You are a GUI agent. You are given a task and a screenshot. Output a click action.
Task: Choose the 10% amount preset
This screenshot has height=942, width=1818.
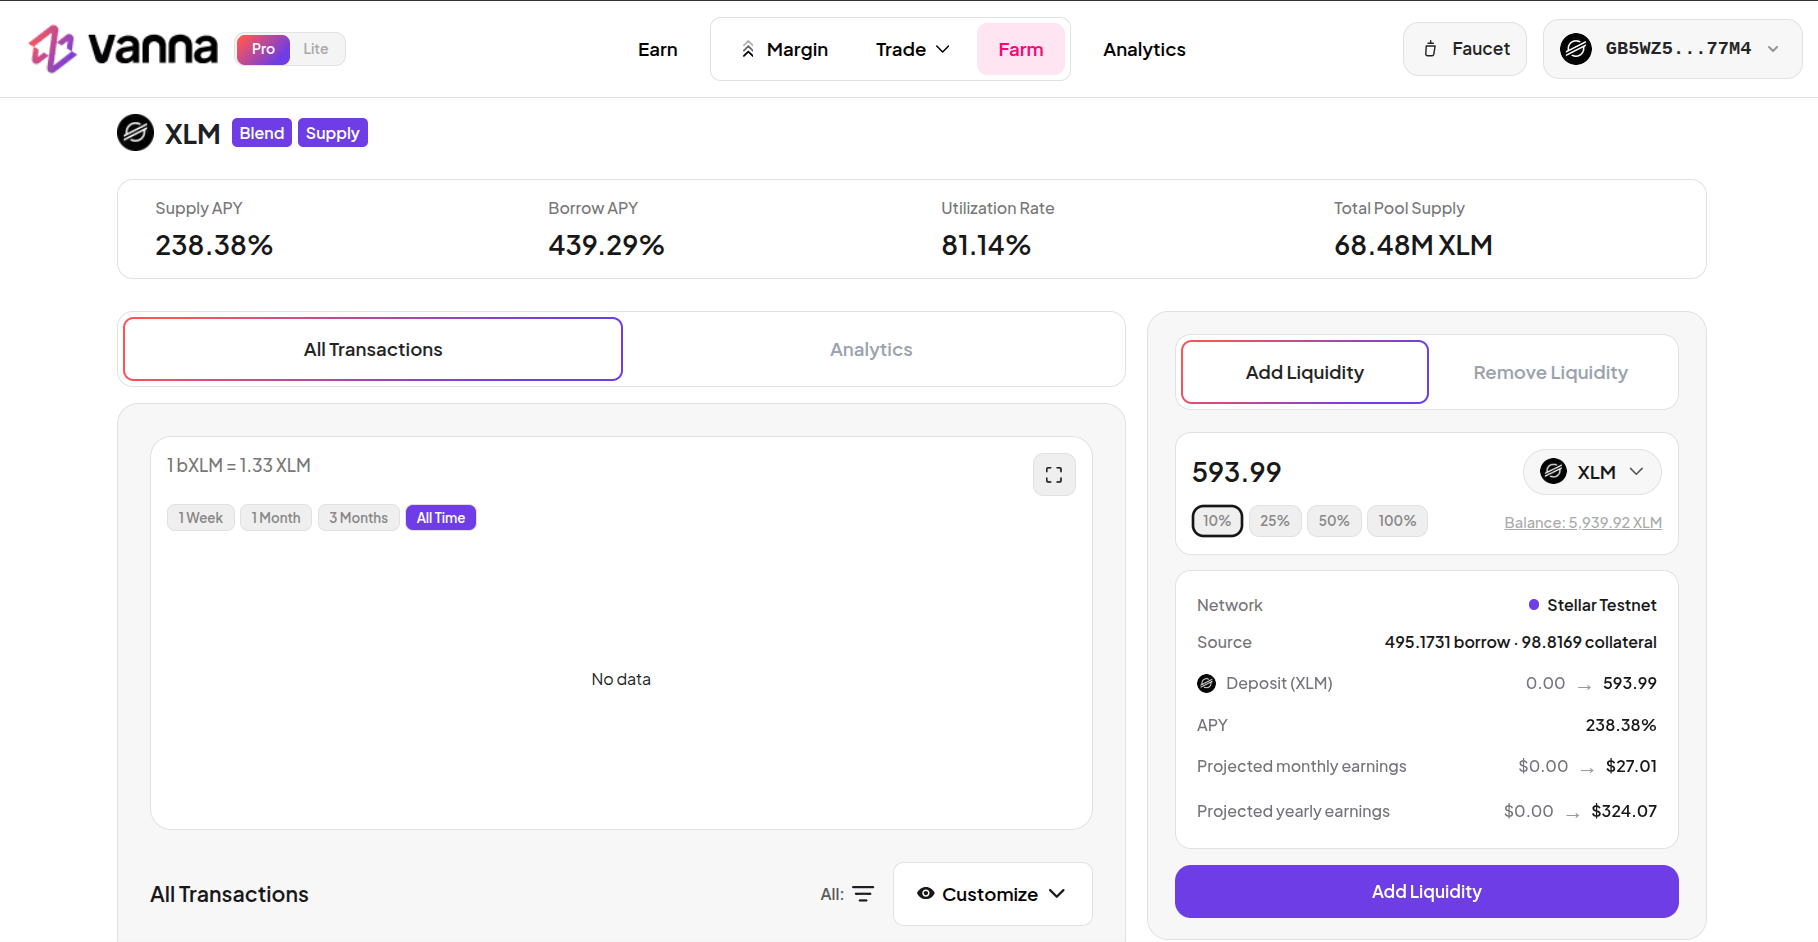(1217, 521)
